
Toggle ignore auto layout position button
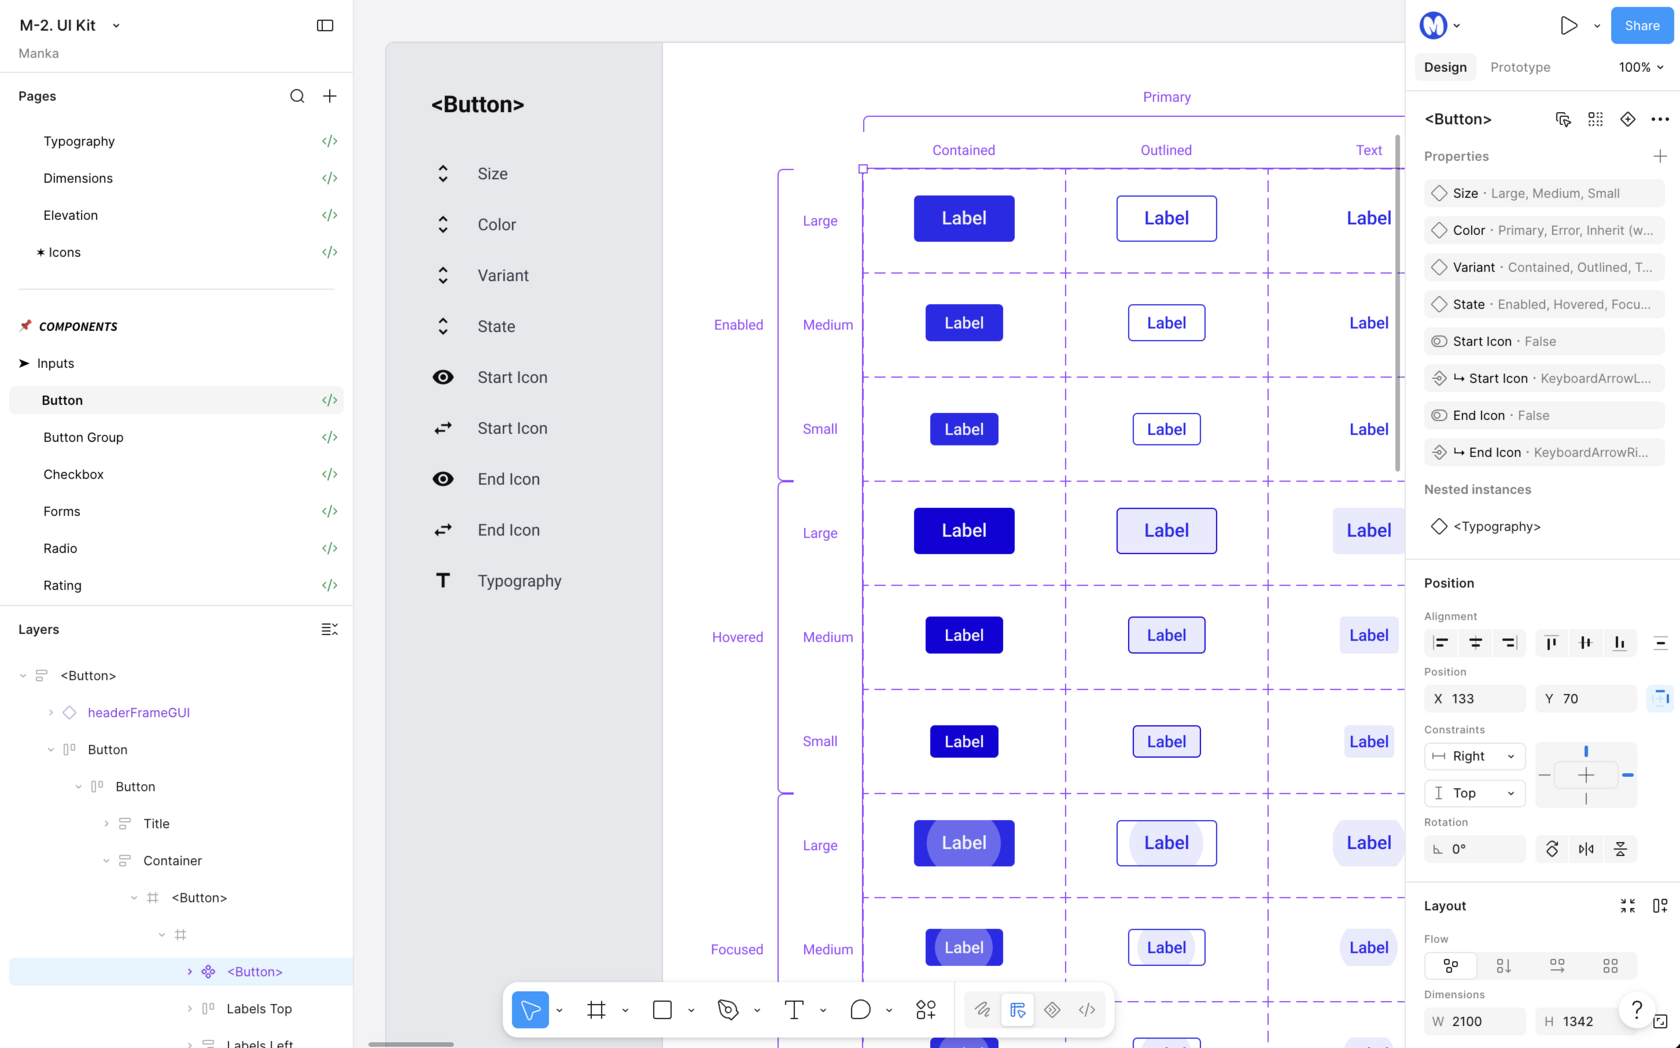pyautogui.click(x=1660, y=698)
